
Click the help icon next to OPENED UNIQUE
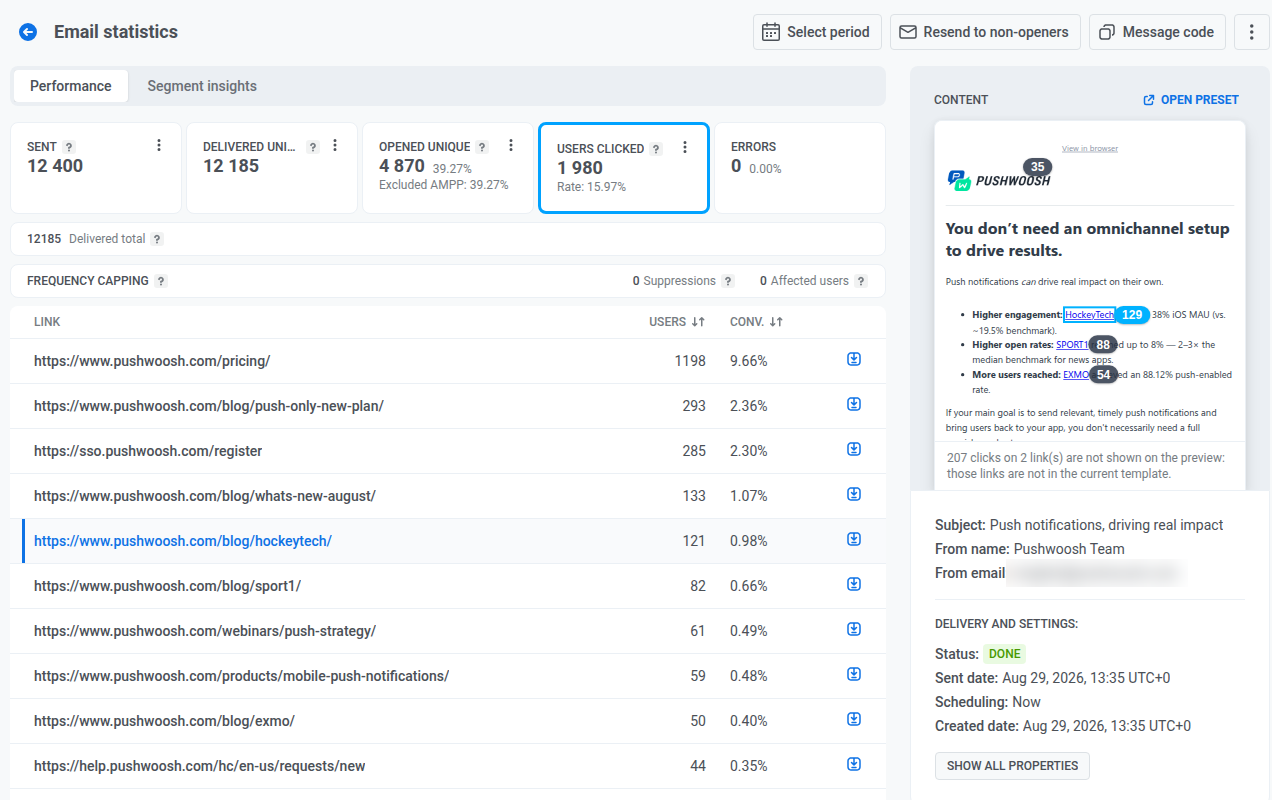[482, 147]
